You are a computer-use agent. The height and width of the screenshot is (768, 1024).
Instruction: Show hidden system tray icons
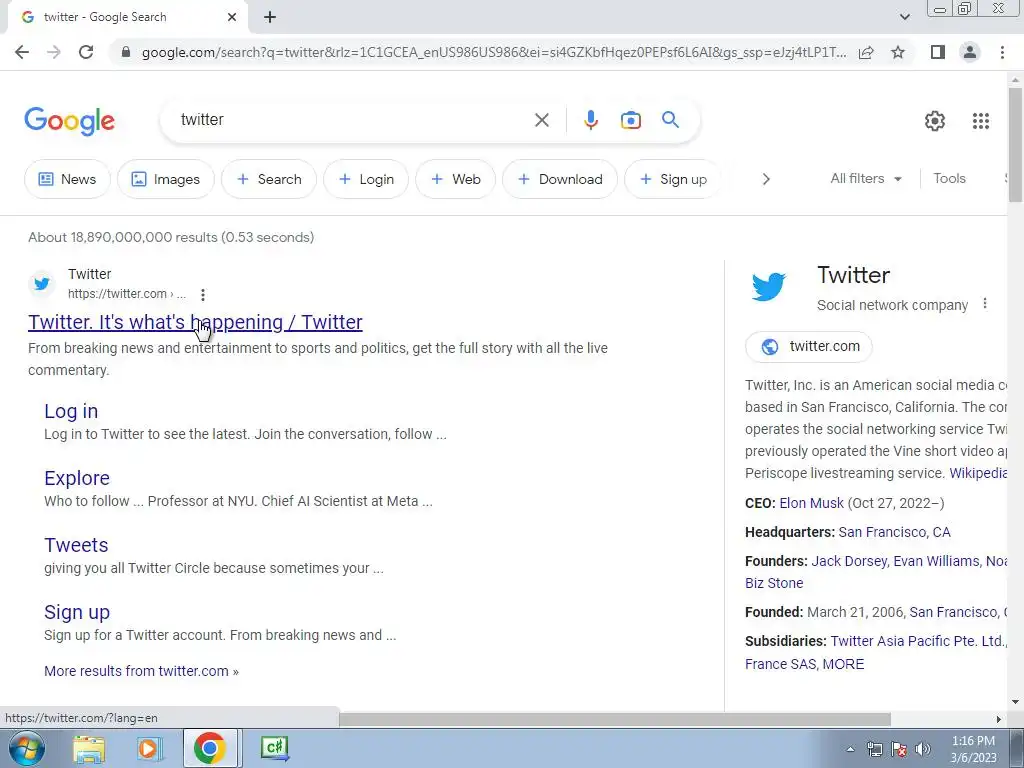click(x=850, y=749)
